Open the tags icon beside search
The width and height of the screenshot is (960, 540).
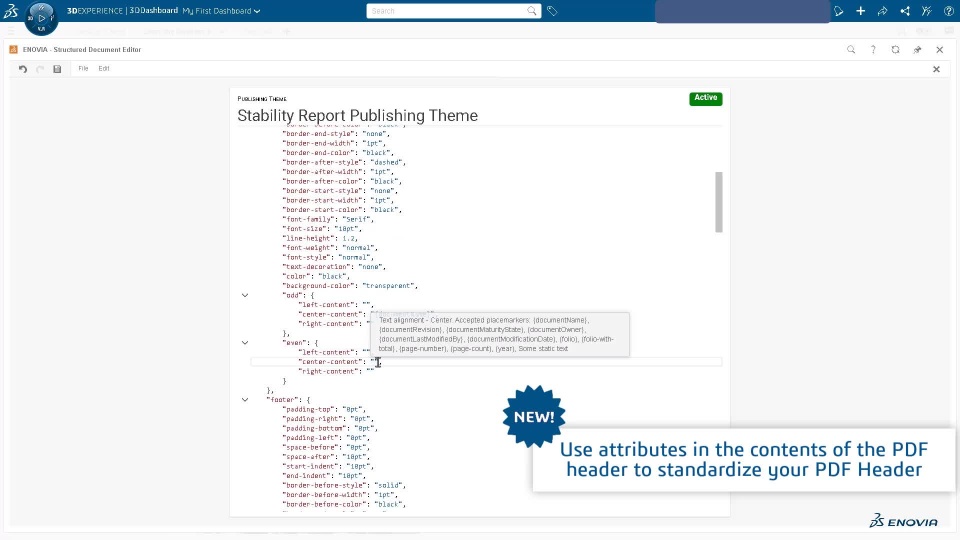pyautogui.click(x=552, y=11)
